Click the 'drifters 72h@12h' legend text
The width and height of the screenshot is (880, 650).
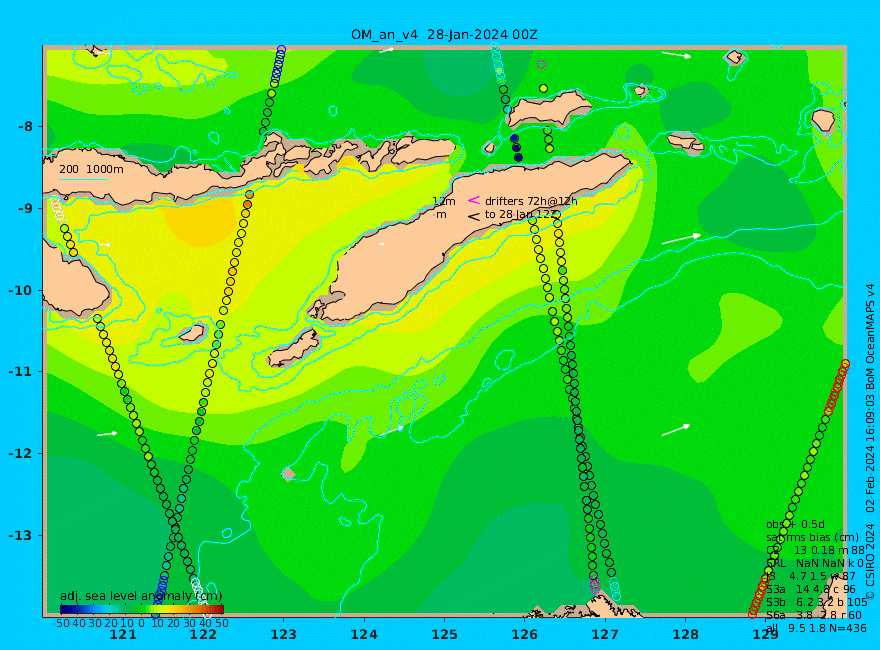531,201
